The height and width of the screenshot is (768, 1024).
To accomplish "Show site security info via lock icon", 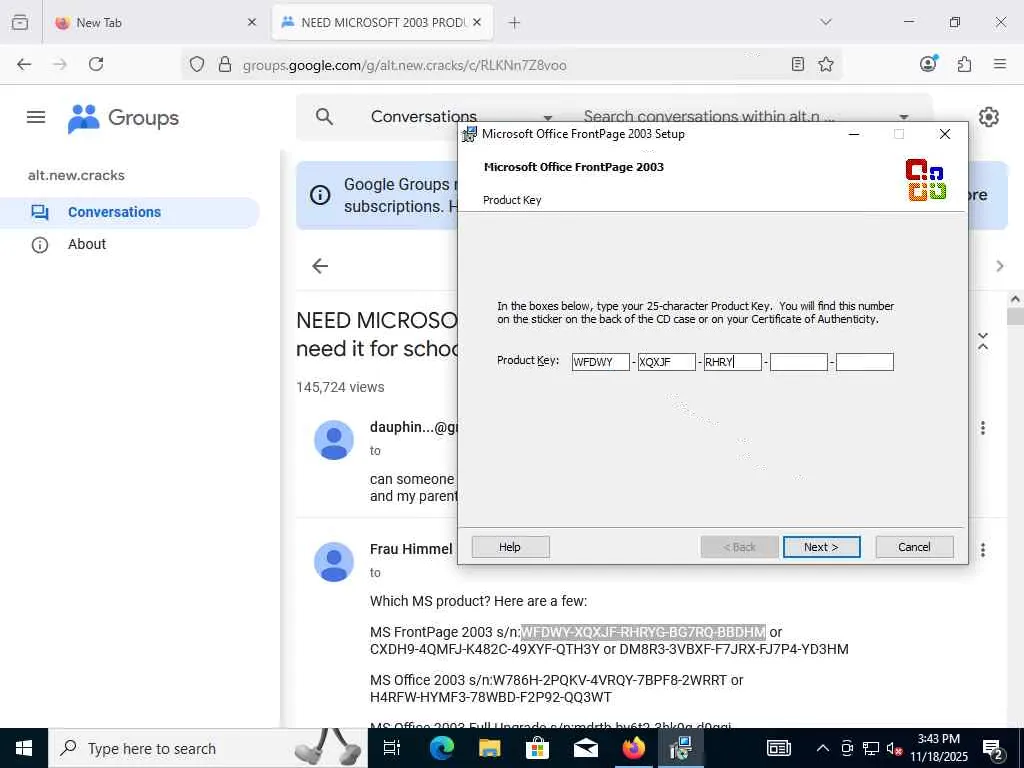I will click(225, 64).
